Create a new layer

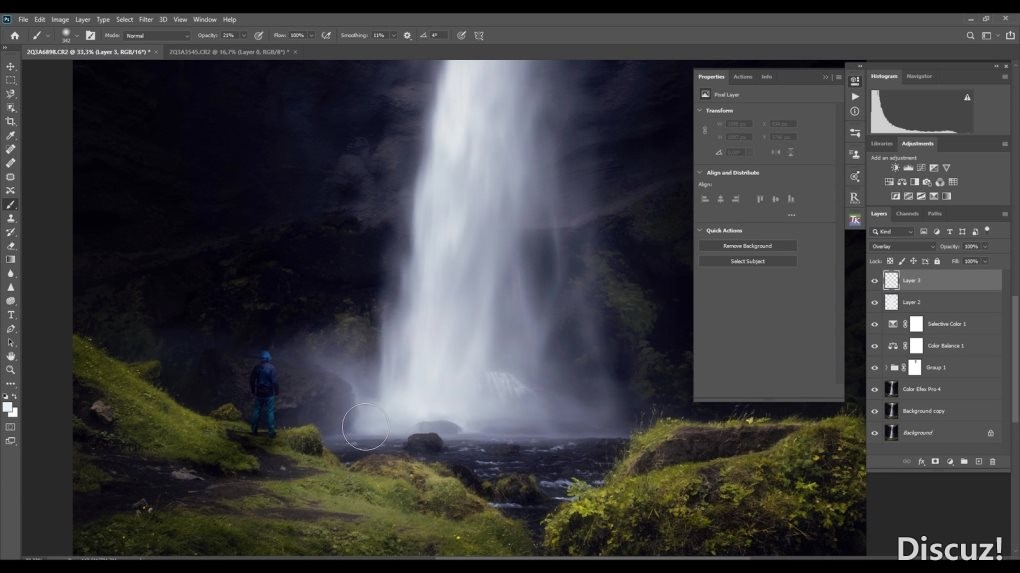coord(978,461)
